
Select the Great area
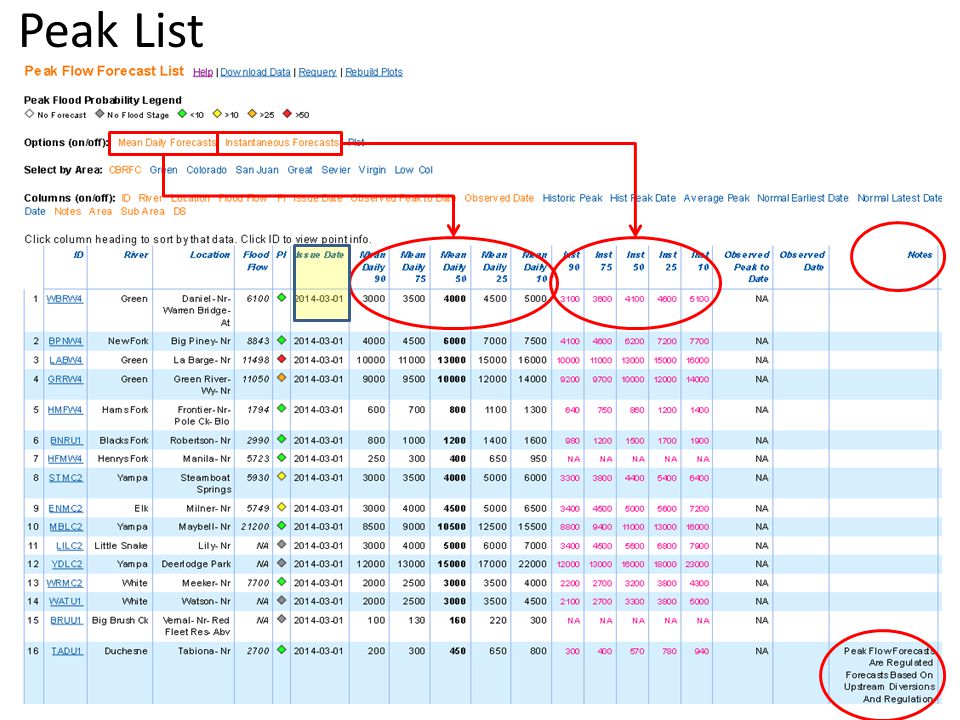tap(300, 170)
